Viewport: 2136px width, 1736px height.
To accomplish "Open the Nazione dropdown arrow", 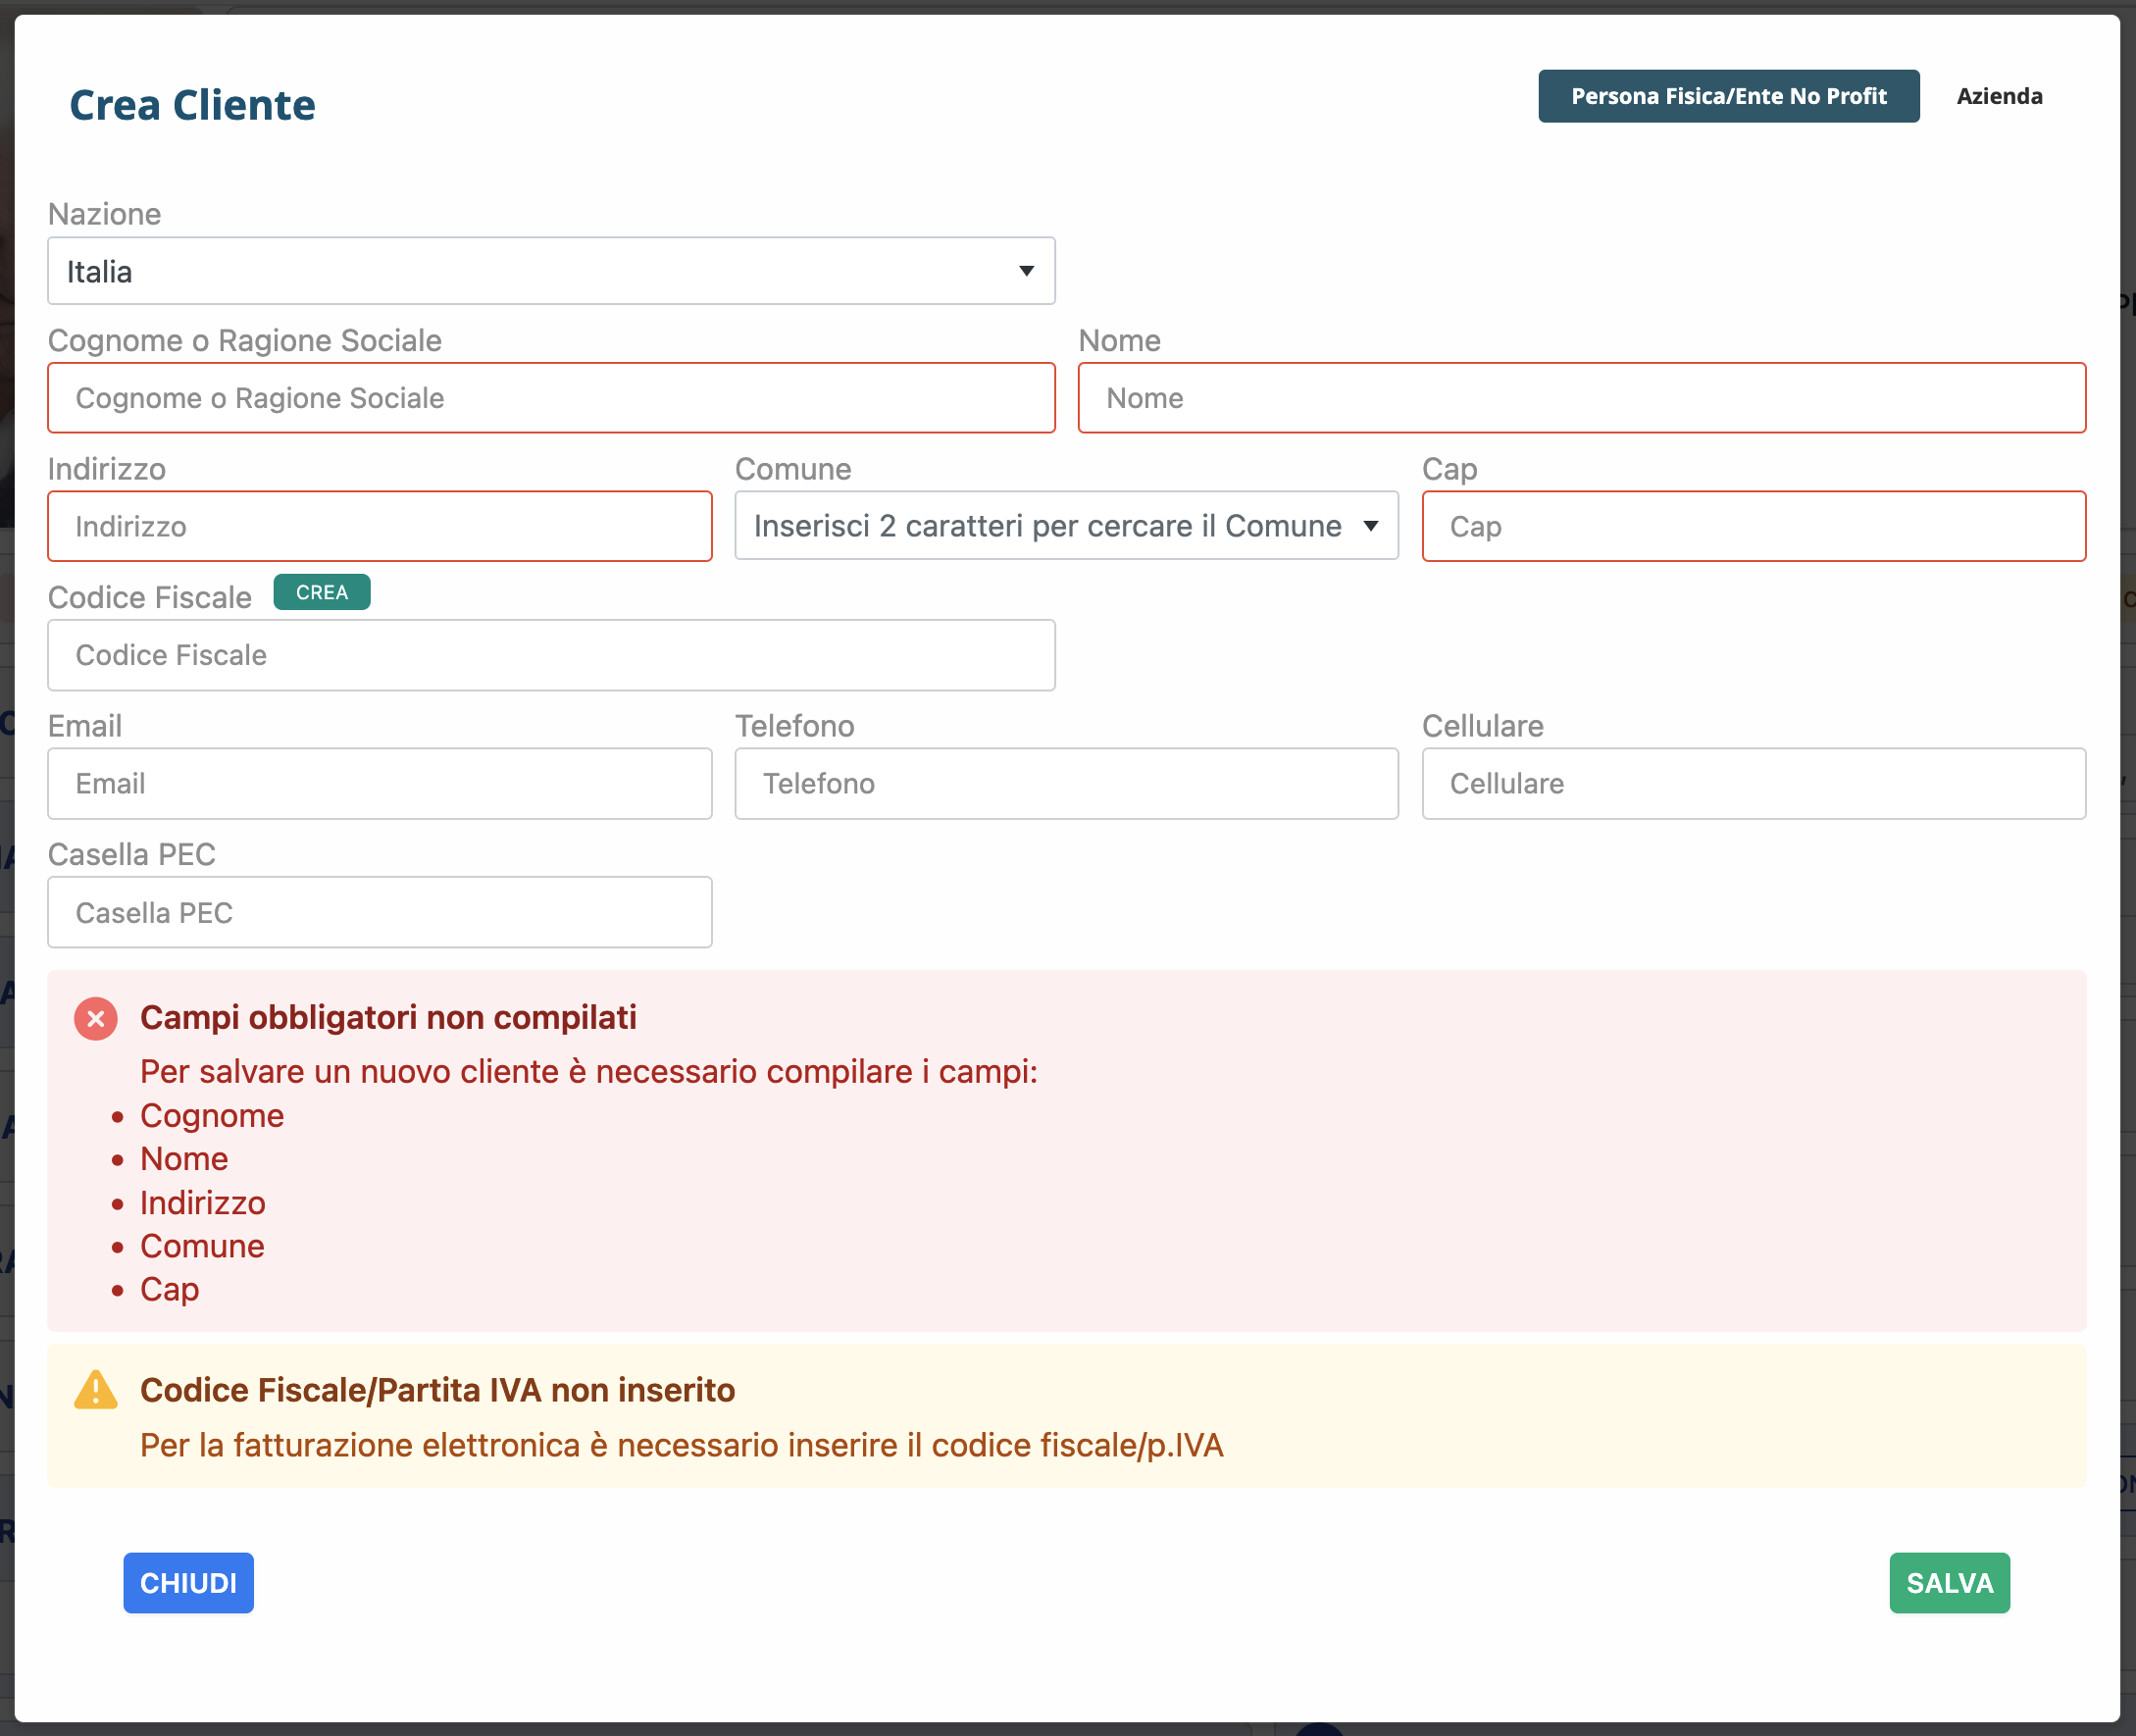I will (x=1026, y=271).
